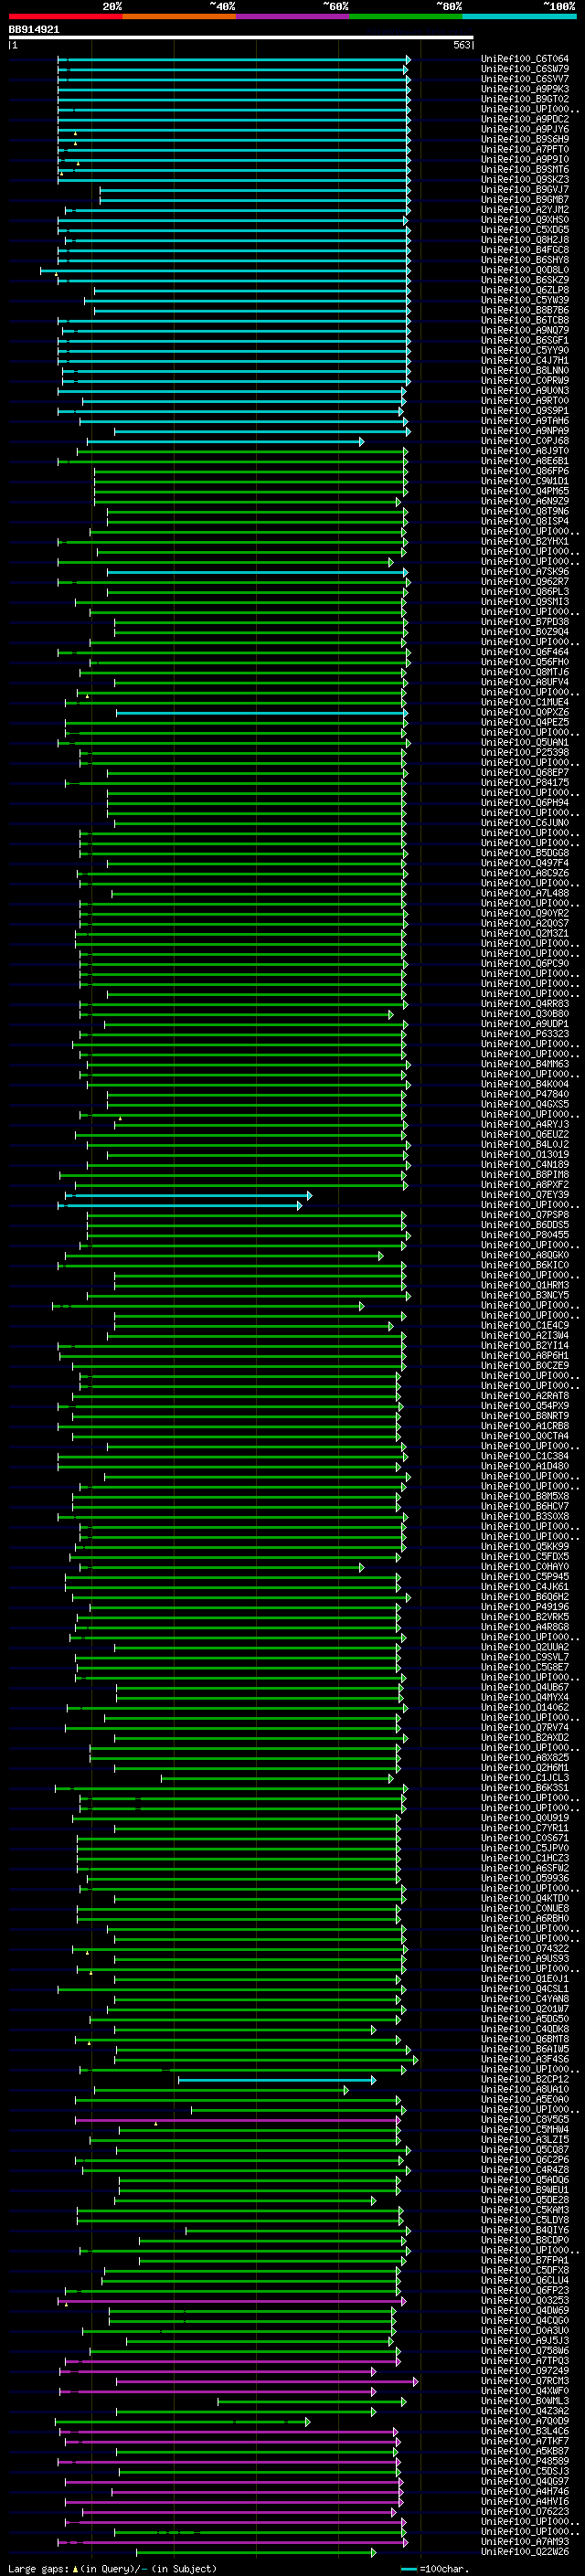This screenshot has height=2576, width=585.
Task: Select label UniRef100_Q6PH94
Action: click(x=525, y=803)
